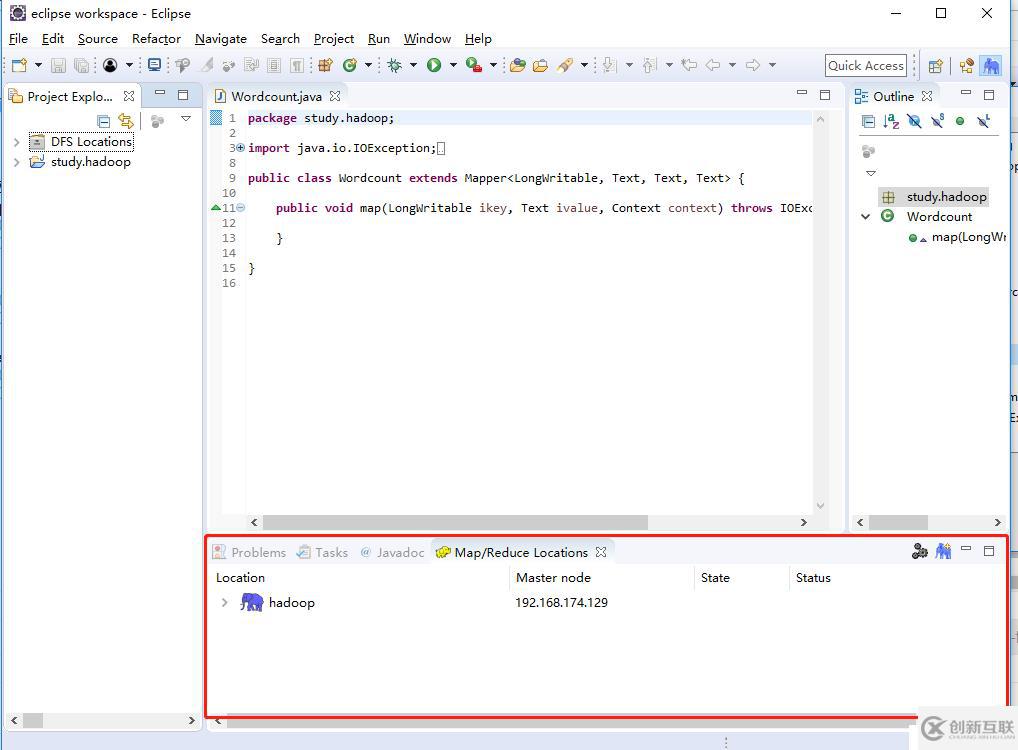The height and width of the screenshot is (750, 1018).
Task: Close the Wordcount.java editor tab
Action: (x=335, y=96)
